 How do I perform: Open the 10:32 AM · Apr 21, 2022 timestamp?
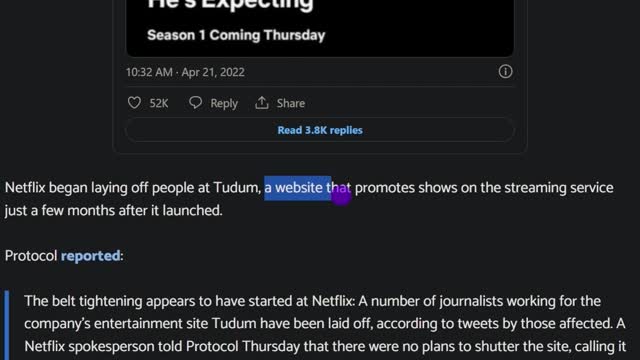tap(185, 72)
